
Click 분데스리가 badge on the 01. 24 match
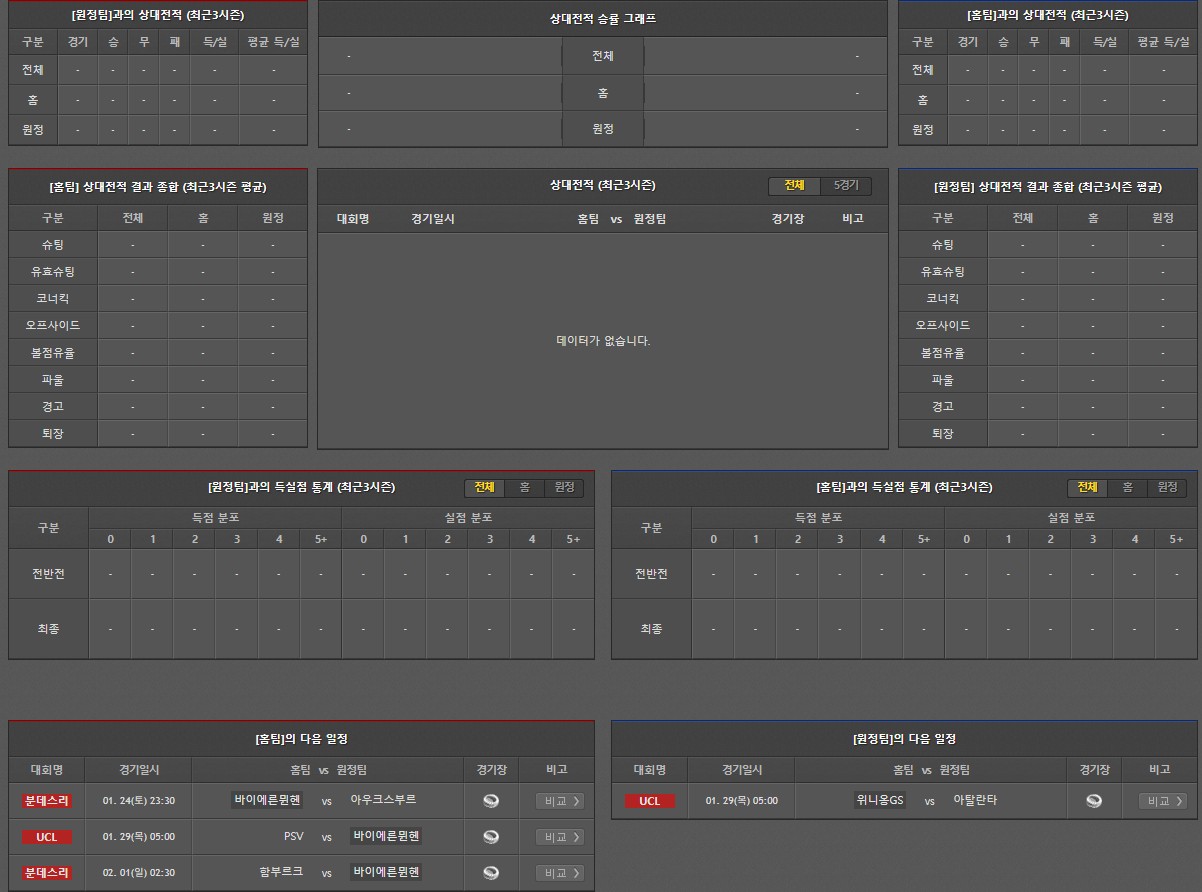[47, 801]
